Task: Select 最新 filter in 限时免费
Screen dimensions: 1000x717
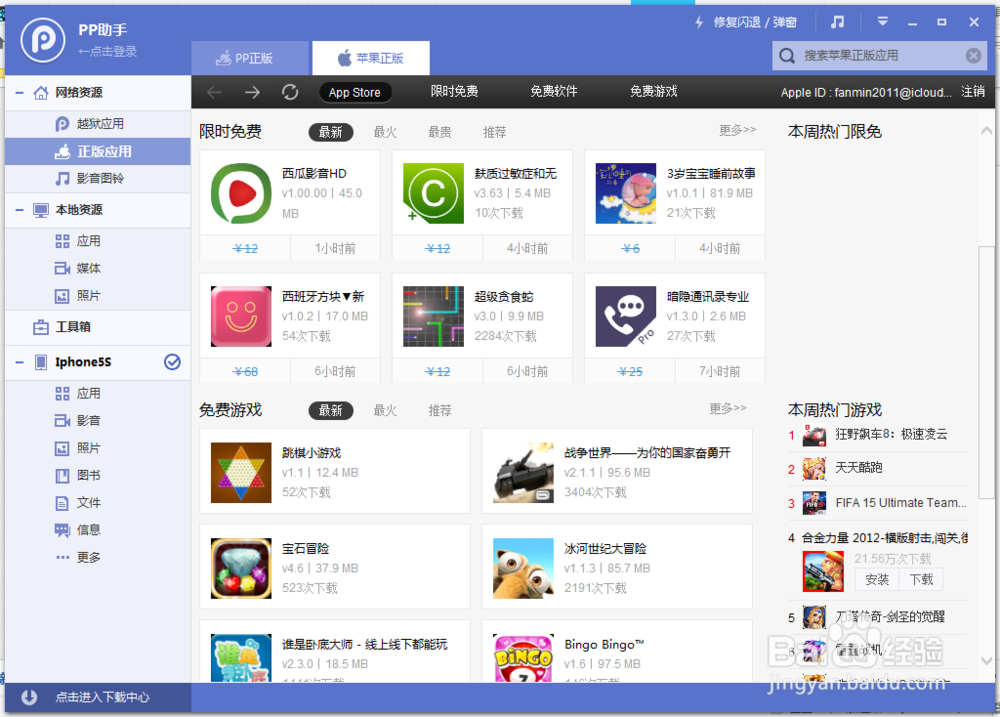Action: tap(331, 132)
